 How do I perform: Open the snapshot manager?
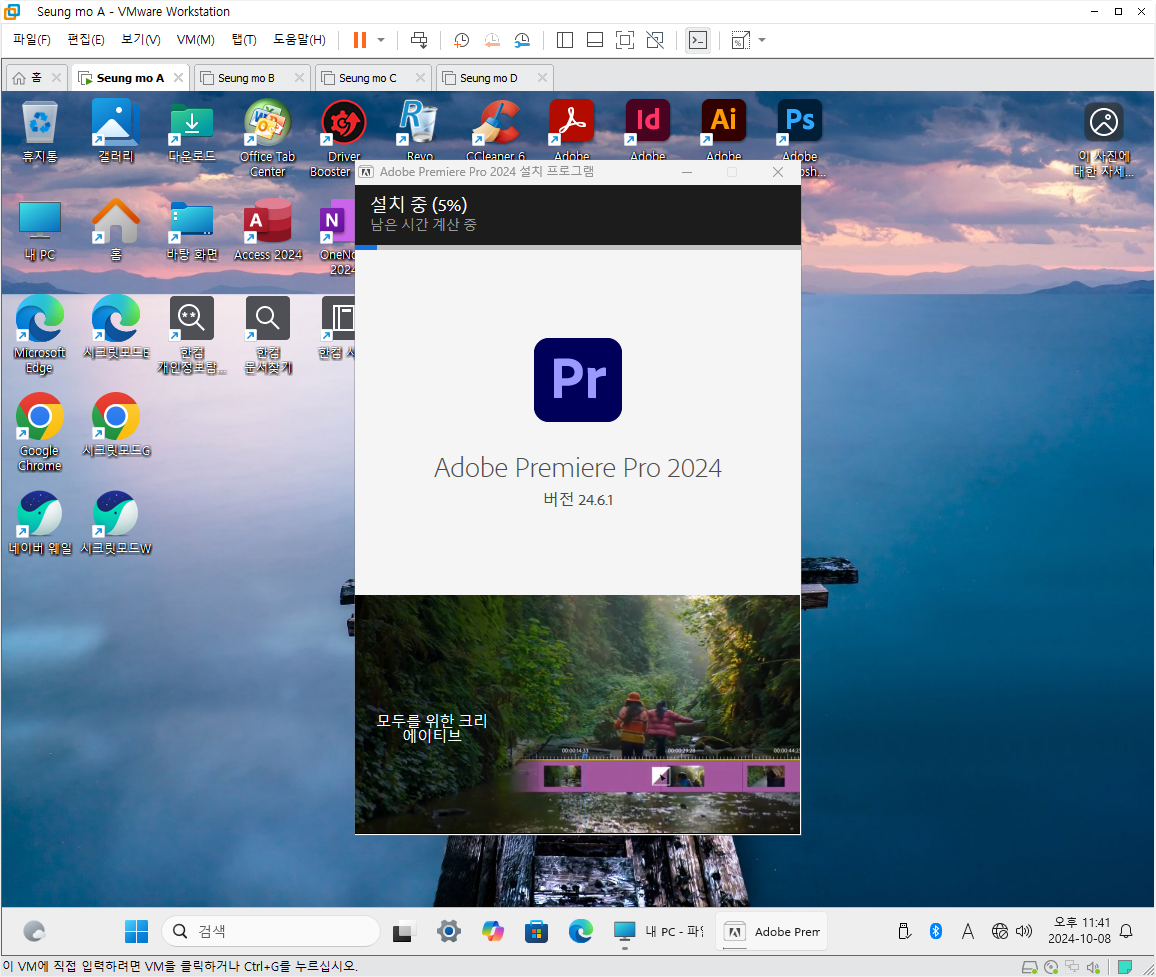tap(522, 40)
